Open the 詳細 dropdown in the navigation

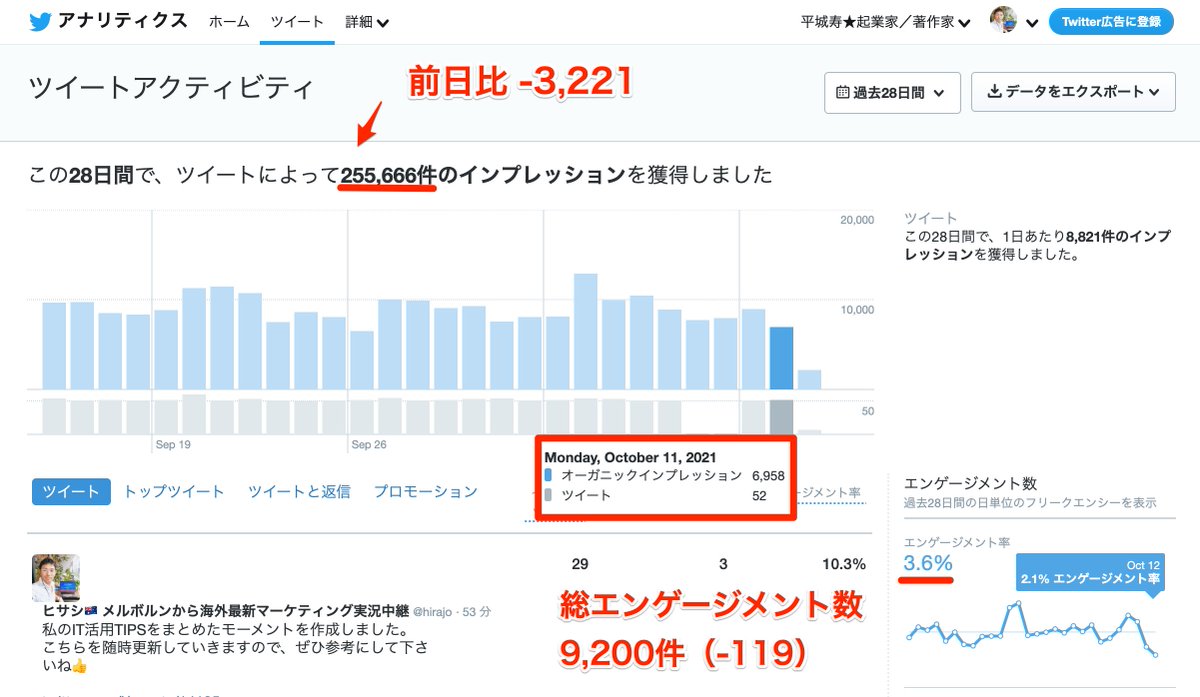366,19
